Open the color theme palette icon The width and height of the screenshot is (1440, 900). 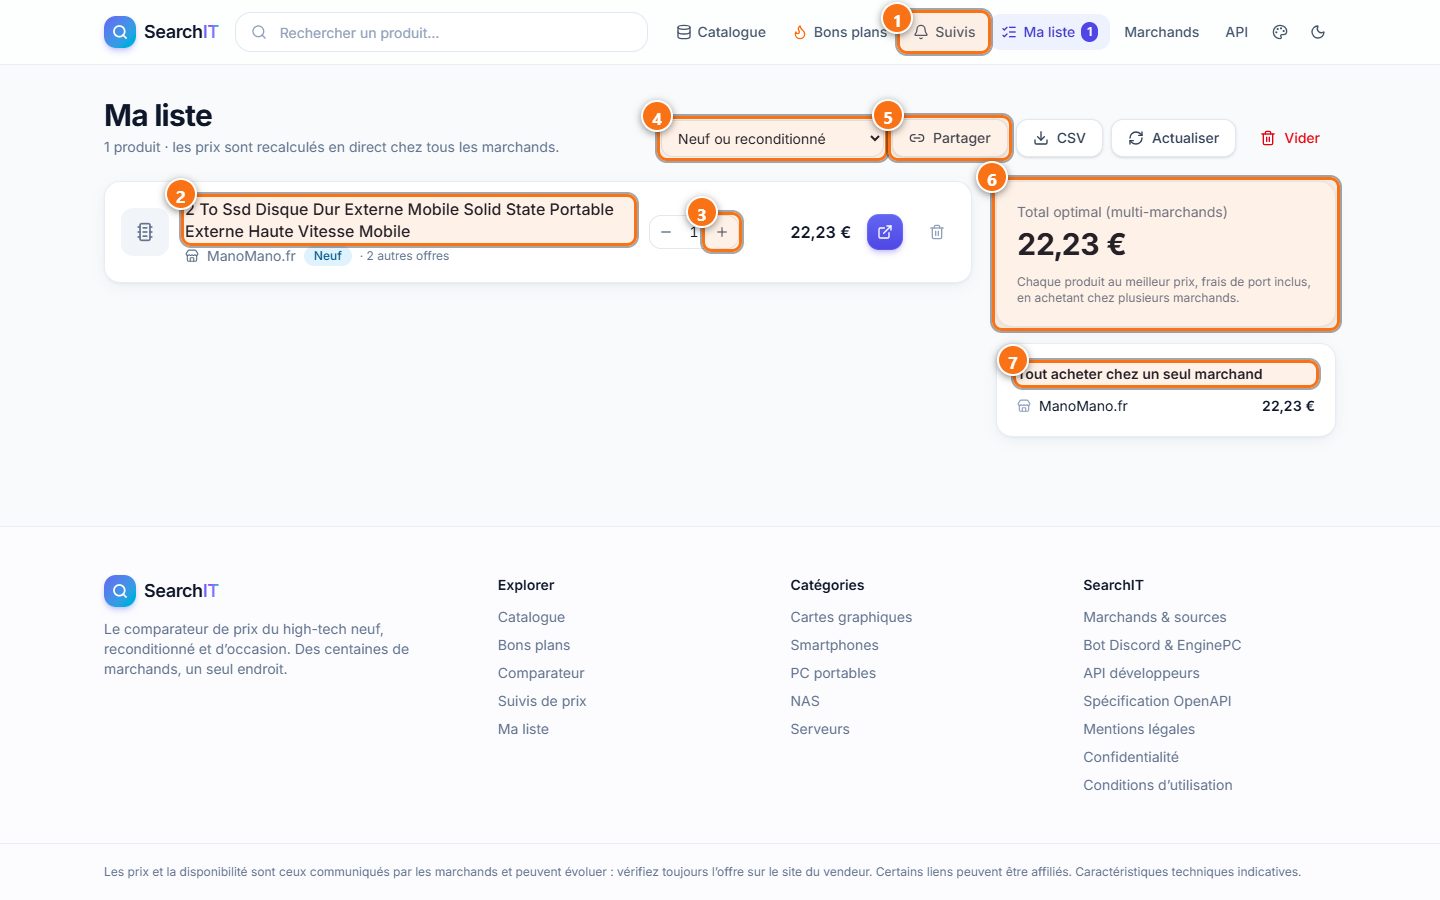(1280, 32)
